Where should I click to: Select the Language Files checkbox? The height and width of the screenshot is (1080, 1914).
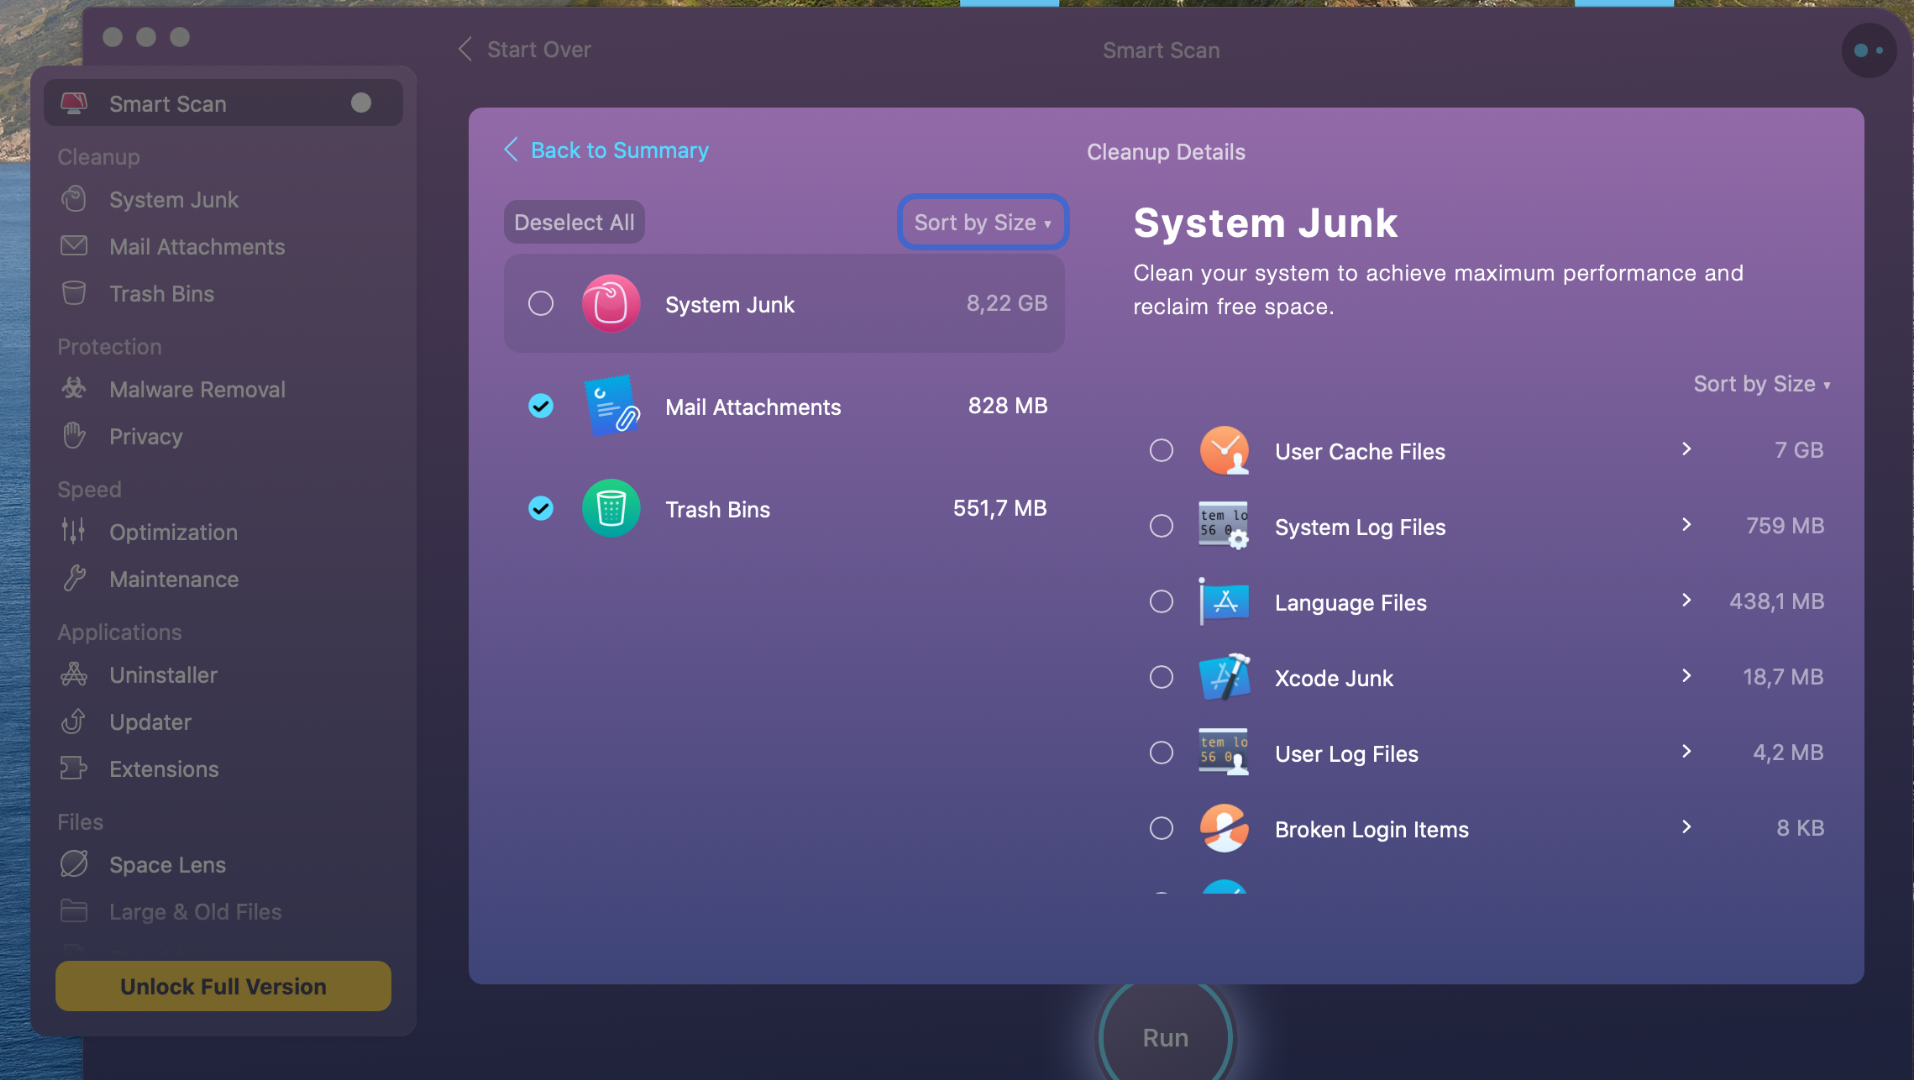point(1161,601)
